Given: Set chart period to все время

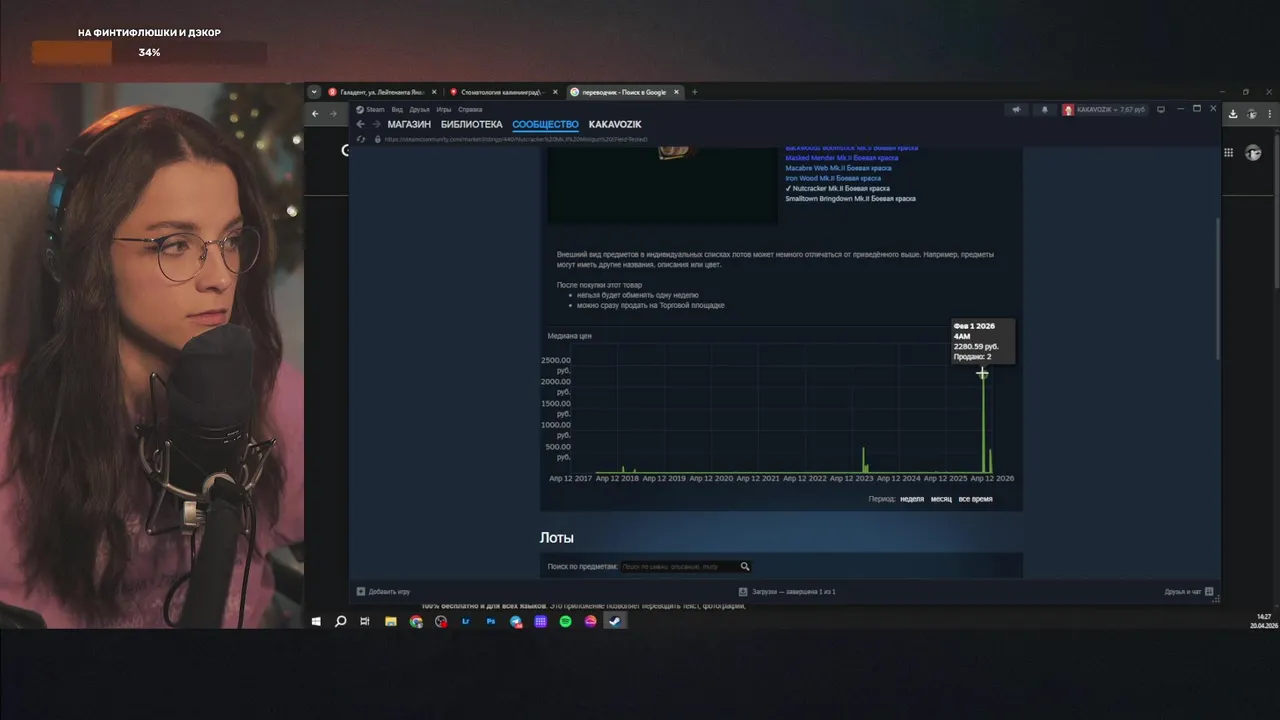Looking at the screenshot, I should 975,499.
